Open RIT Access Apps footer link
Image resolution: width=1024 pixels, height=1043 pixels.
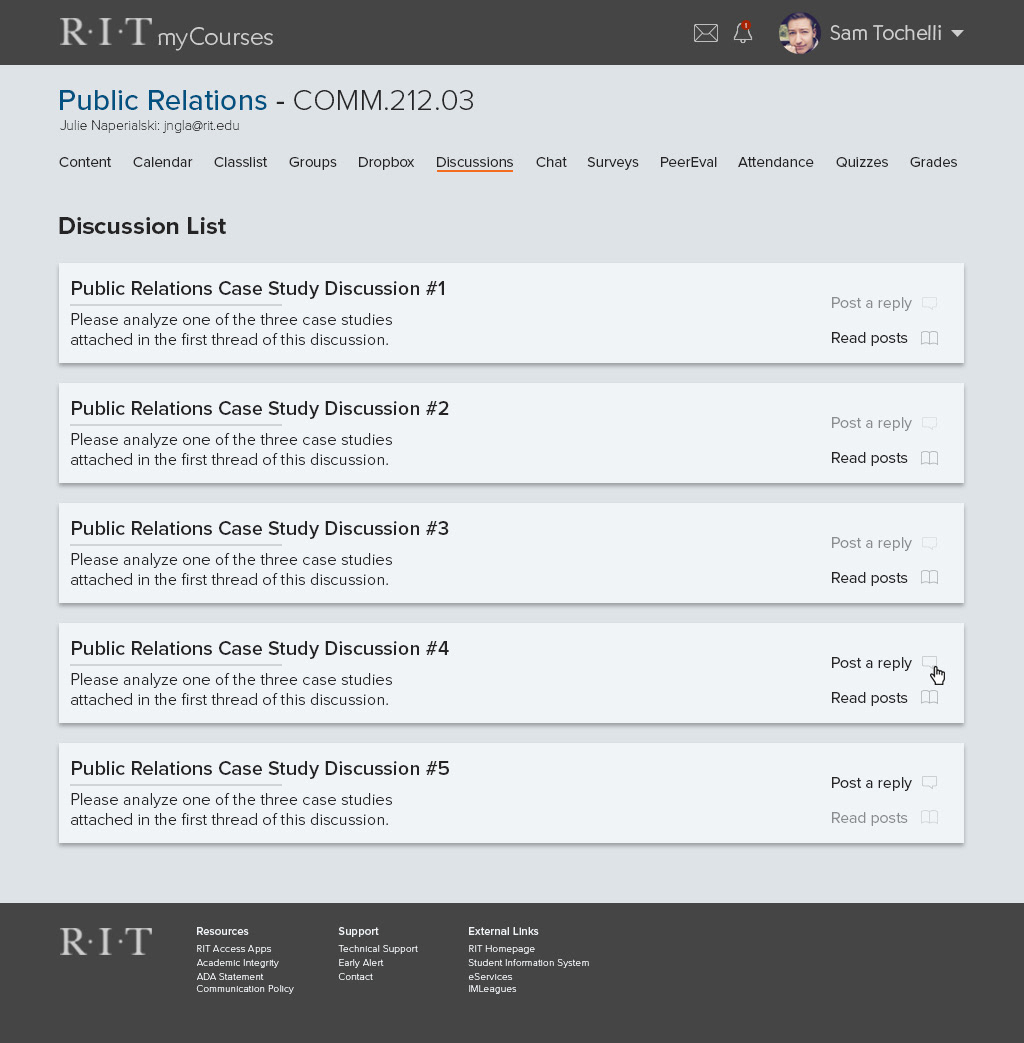pos(234,949)
